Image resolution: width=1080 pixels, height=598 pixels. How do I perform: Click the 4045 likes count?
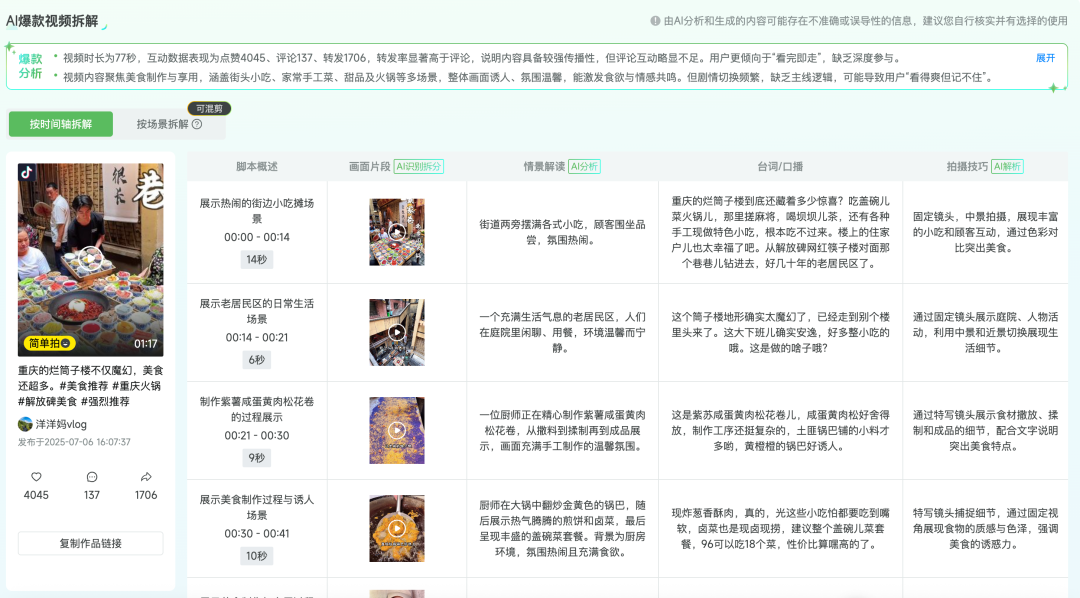37,495
